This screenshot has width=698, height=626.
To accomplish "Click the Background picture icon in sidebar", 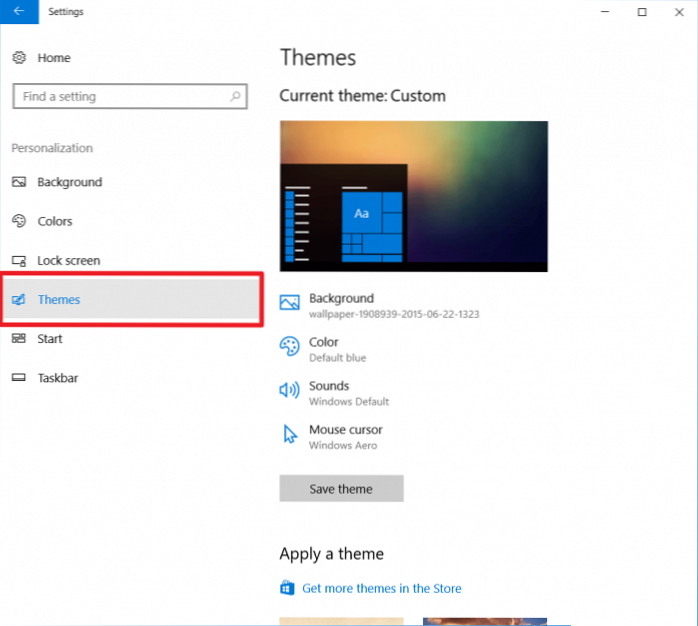I will click(19, 182).
